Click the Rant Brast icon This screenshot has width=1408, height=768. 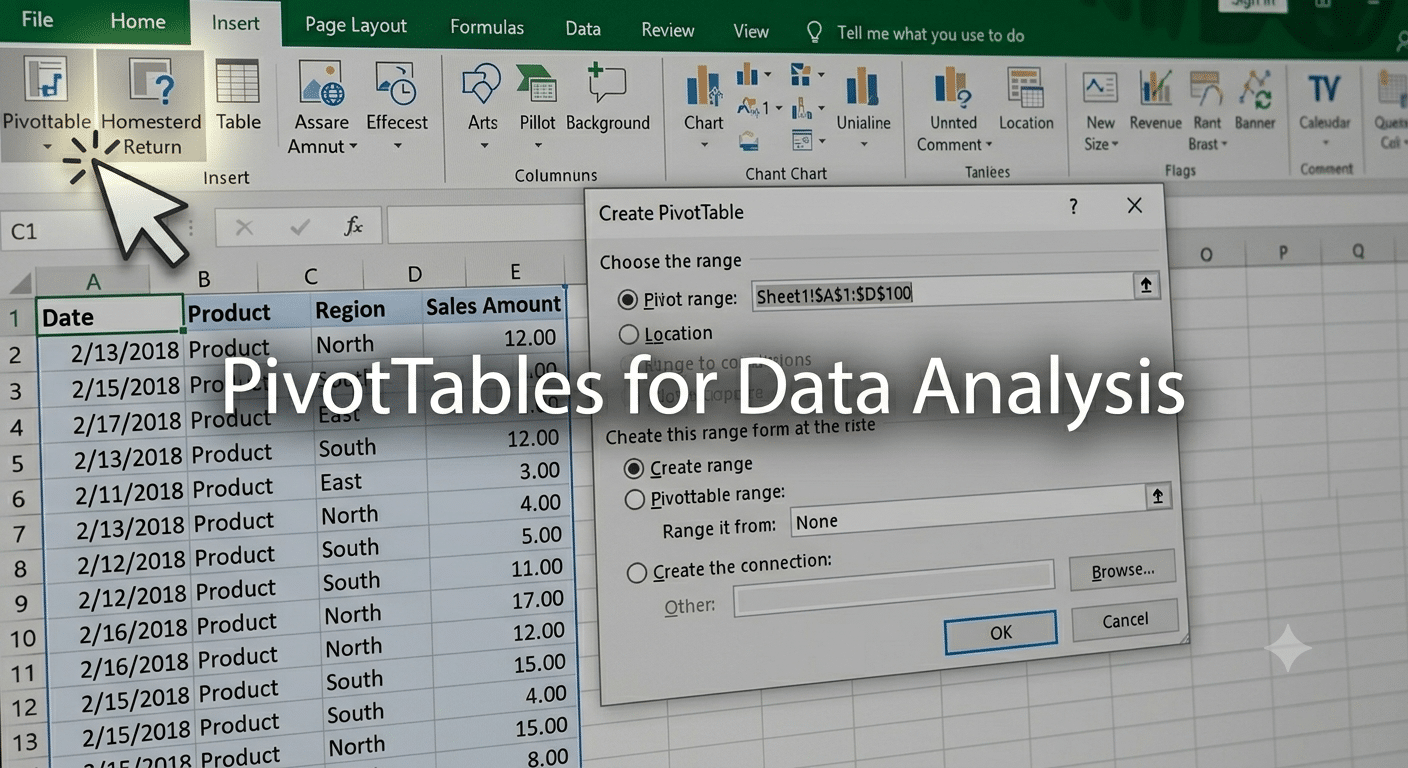click(1207, 88)
